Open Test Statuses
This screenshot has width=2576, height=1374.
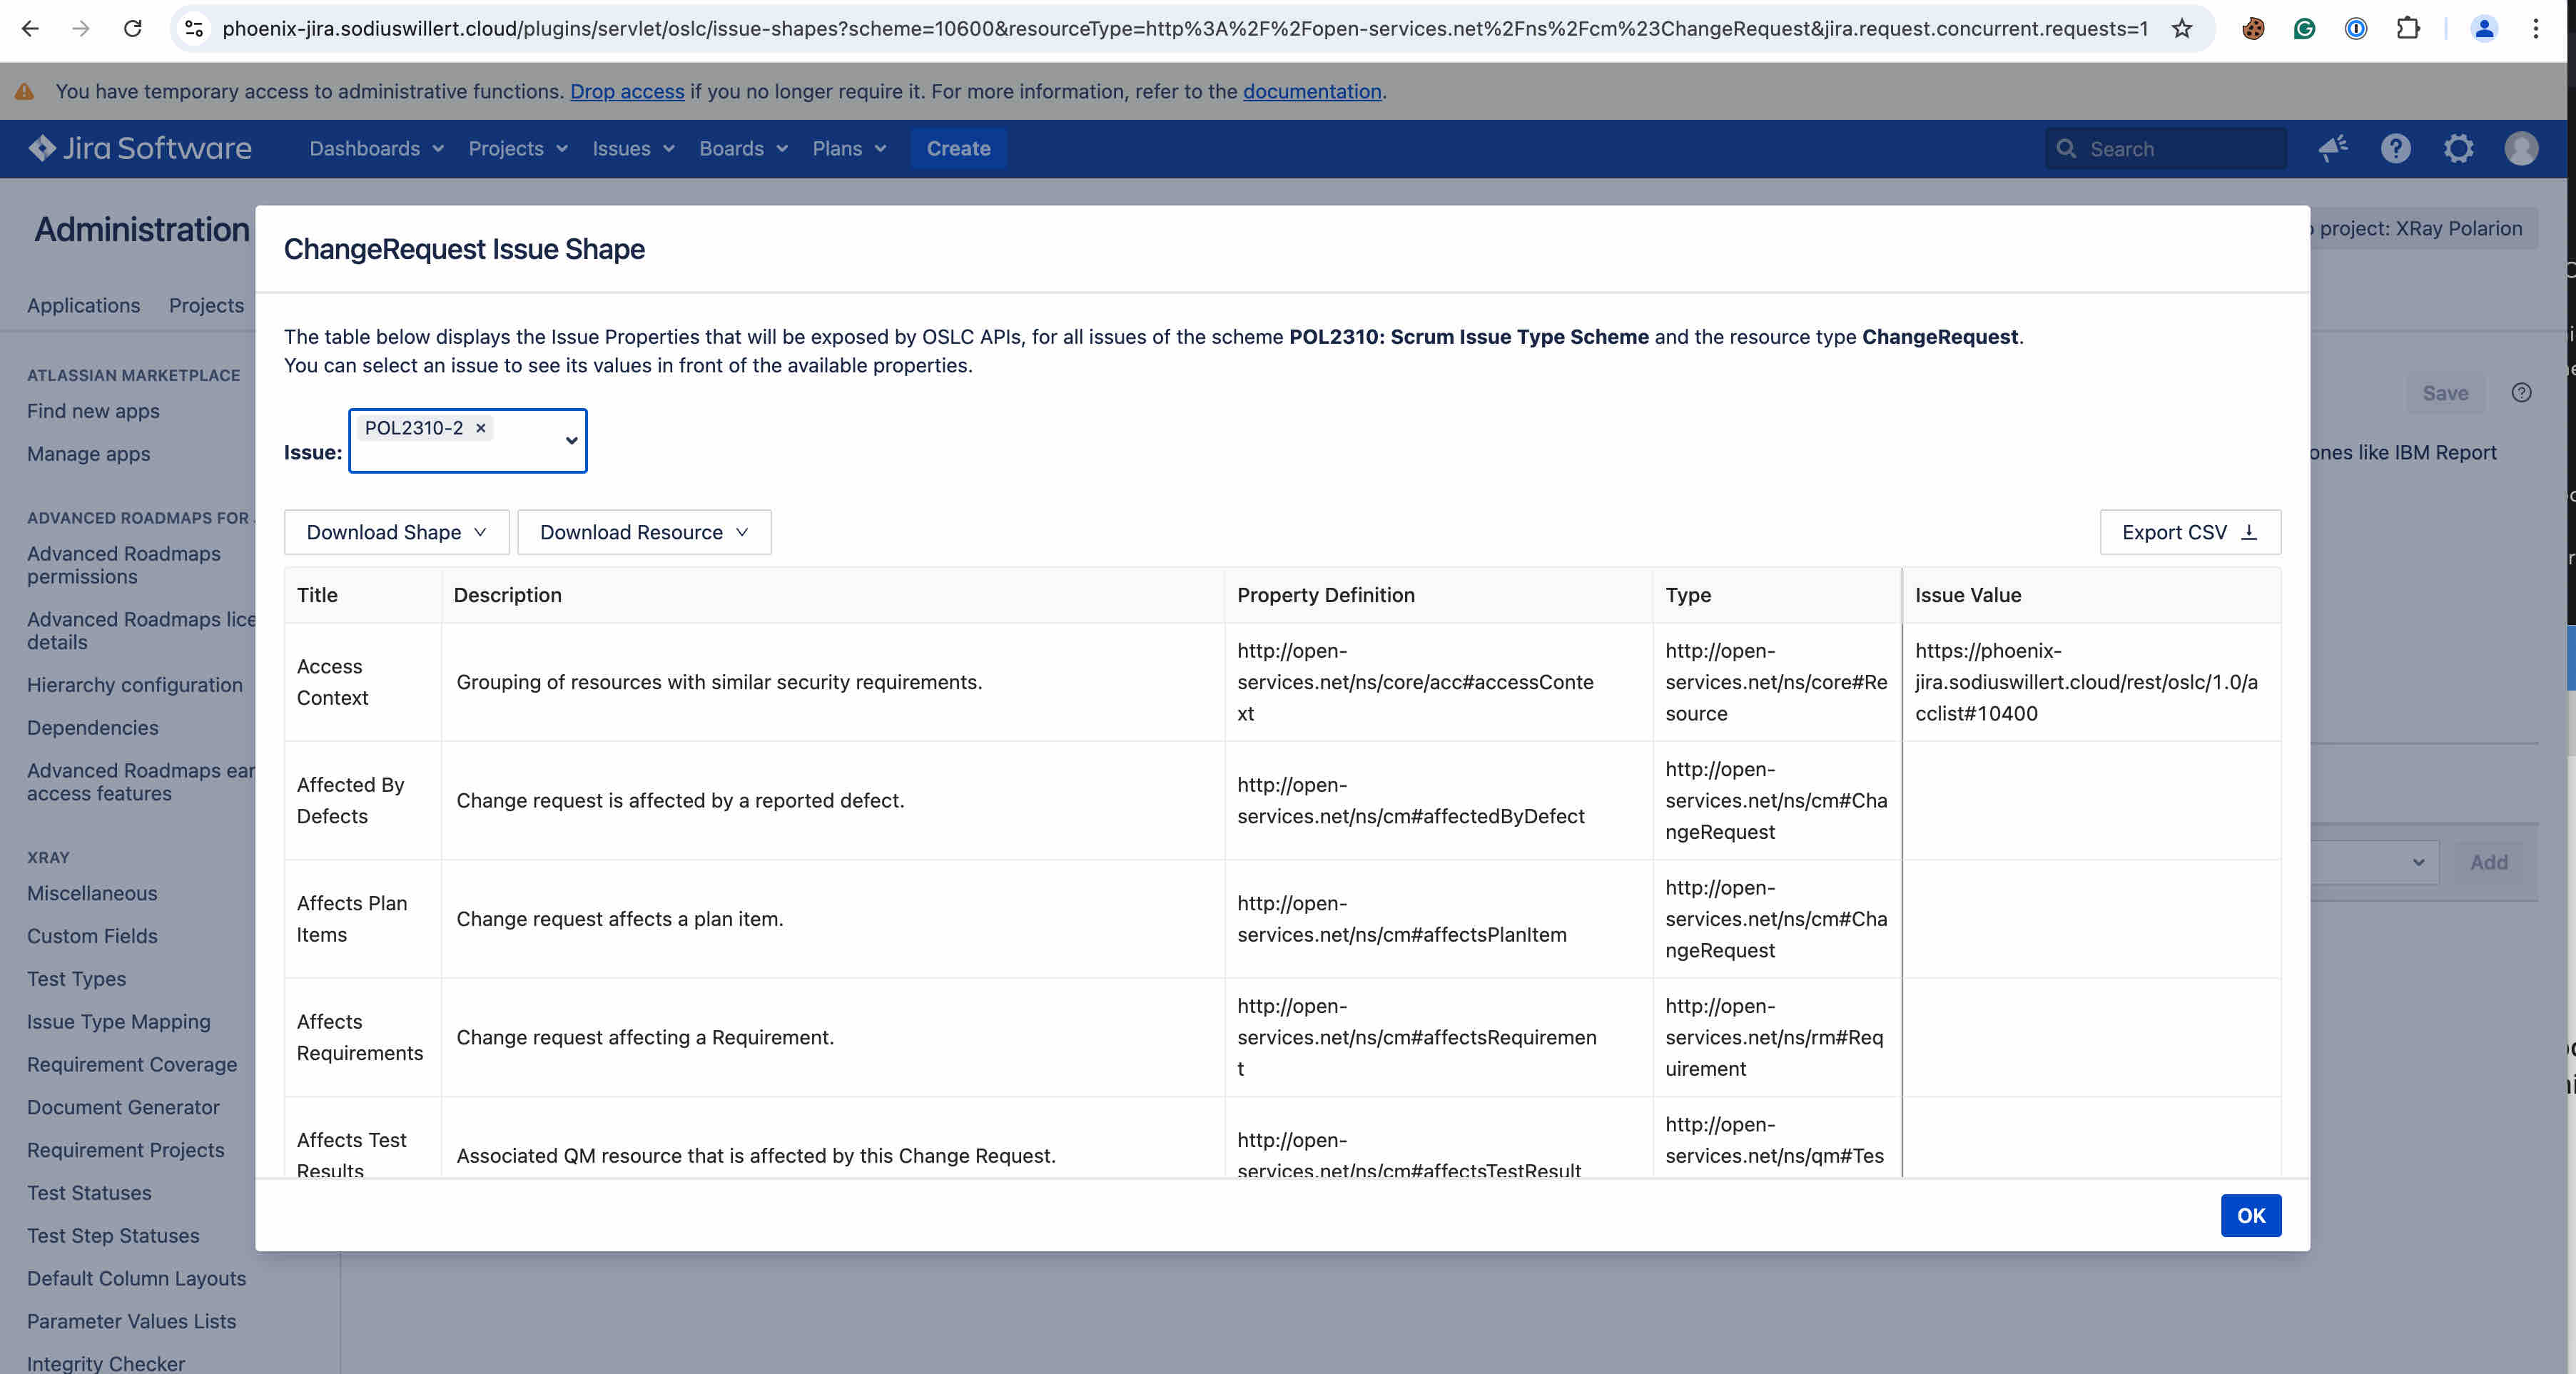pos(89,1193)
